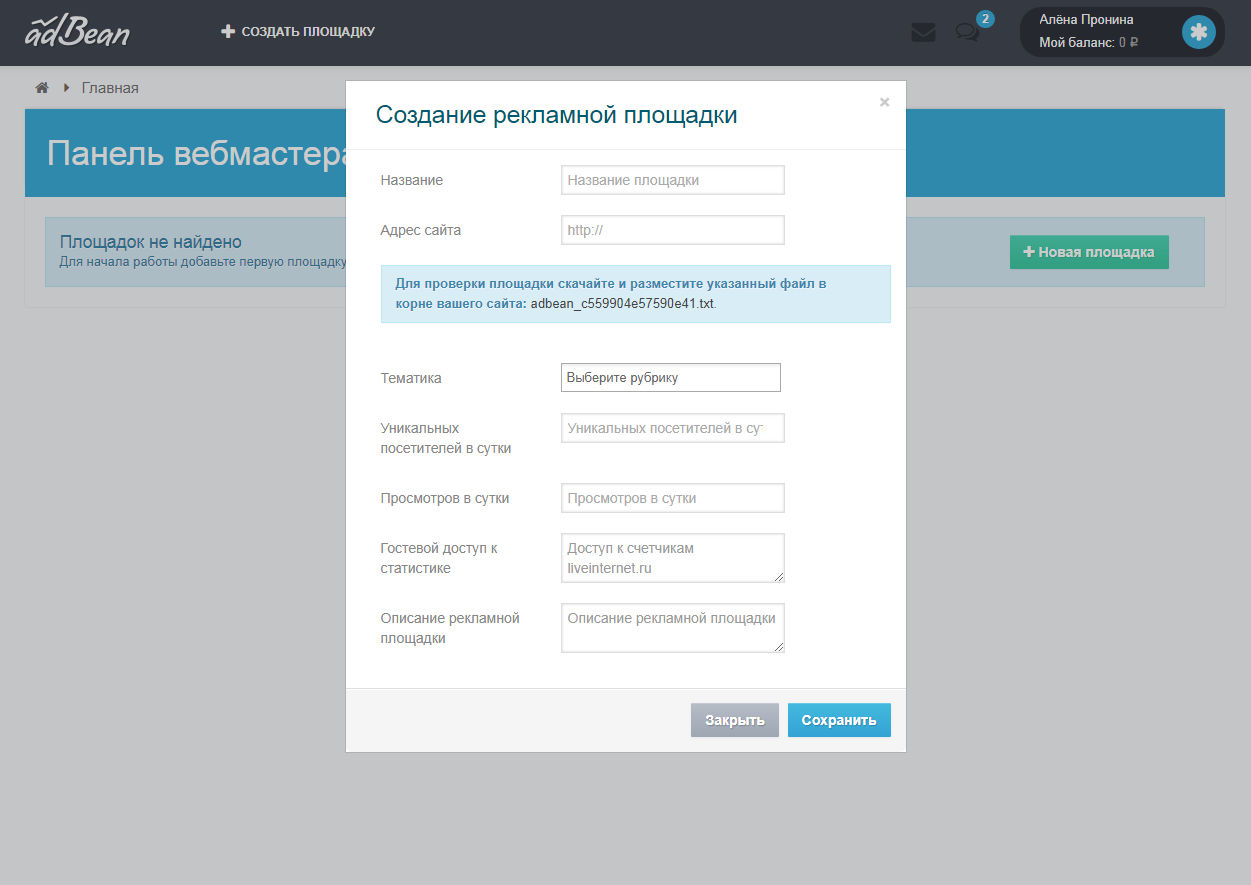Click the Просмотров в сутки field
The width and height of the screenshot is (1251, 885).
672,497
